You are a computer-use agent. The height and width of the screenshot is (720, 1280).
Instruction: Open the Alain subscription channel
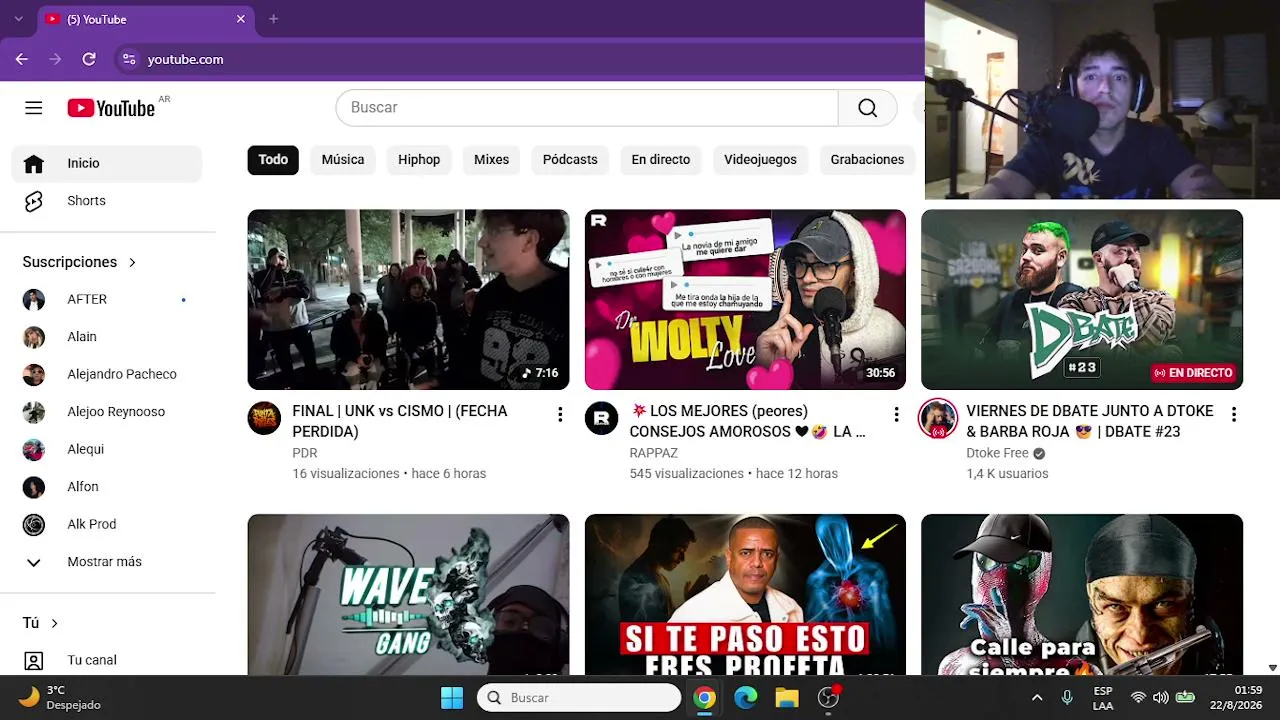(x=108, y=337)
